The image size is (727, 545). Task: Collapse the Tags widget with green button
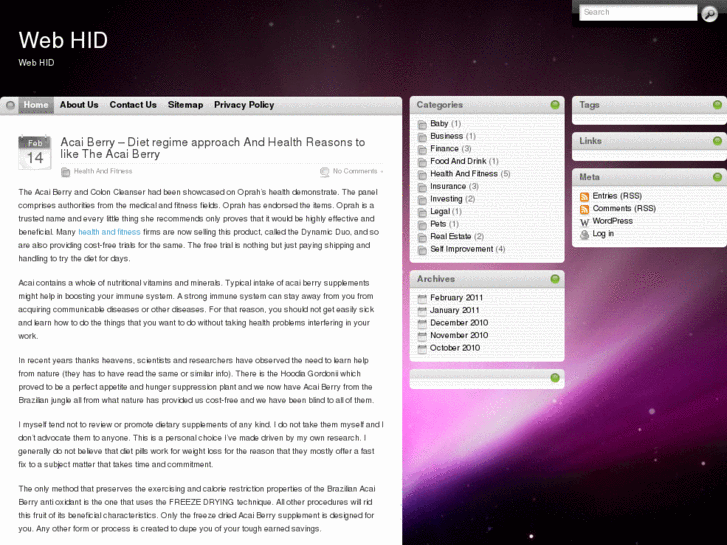coord(717,104)
